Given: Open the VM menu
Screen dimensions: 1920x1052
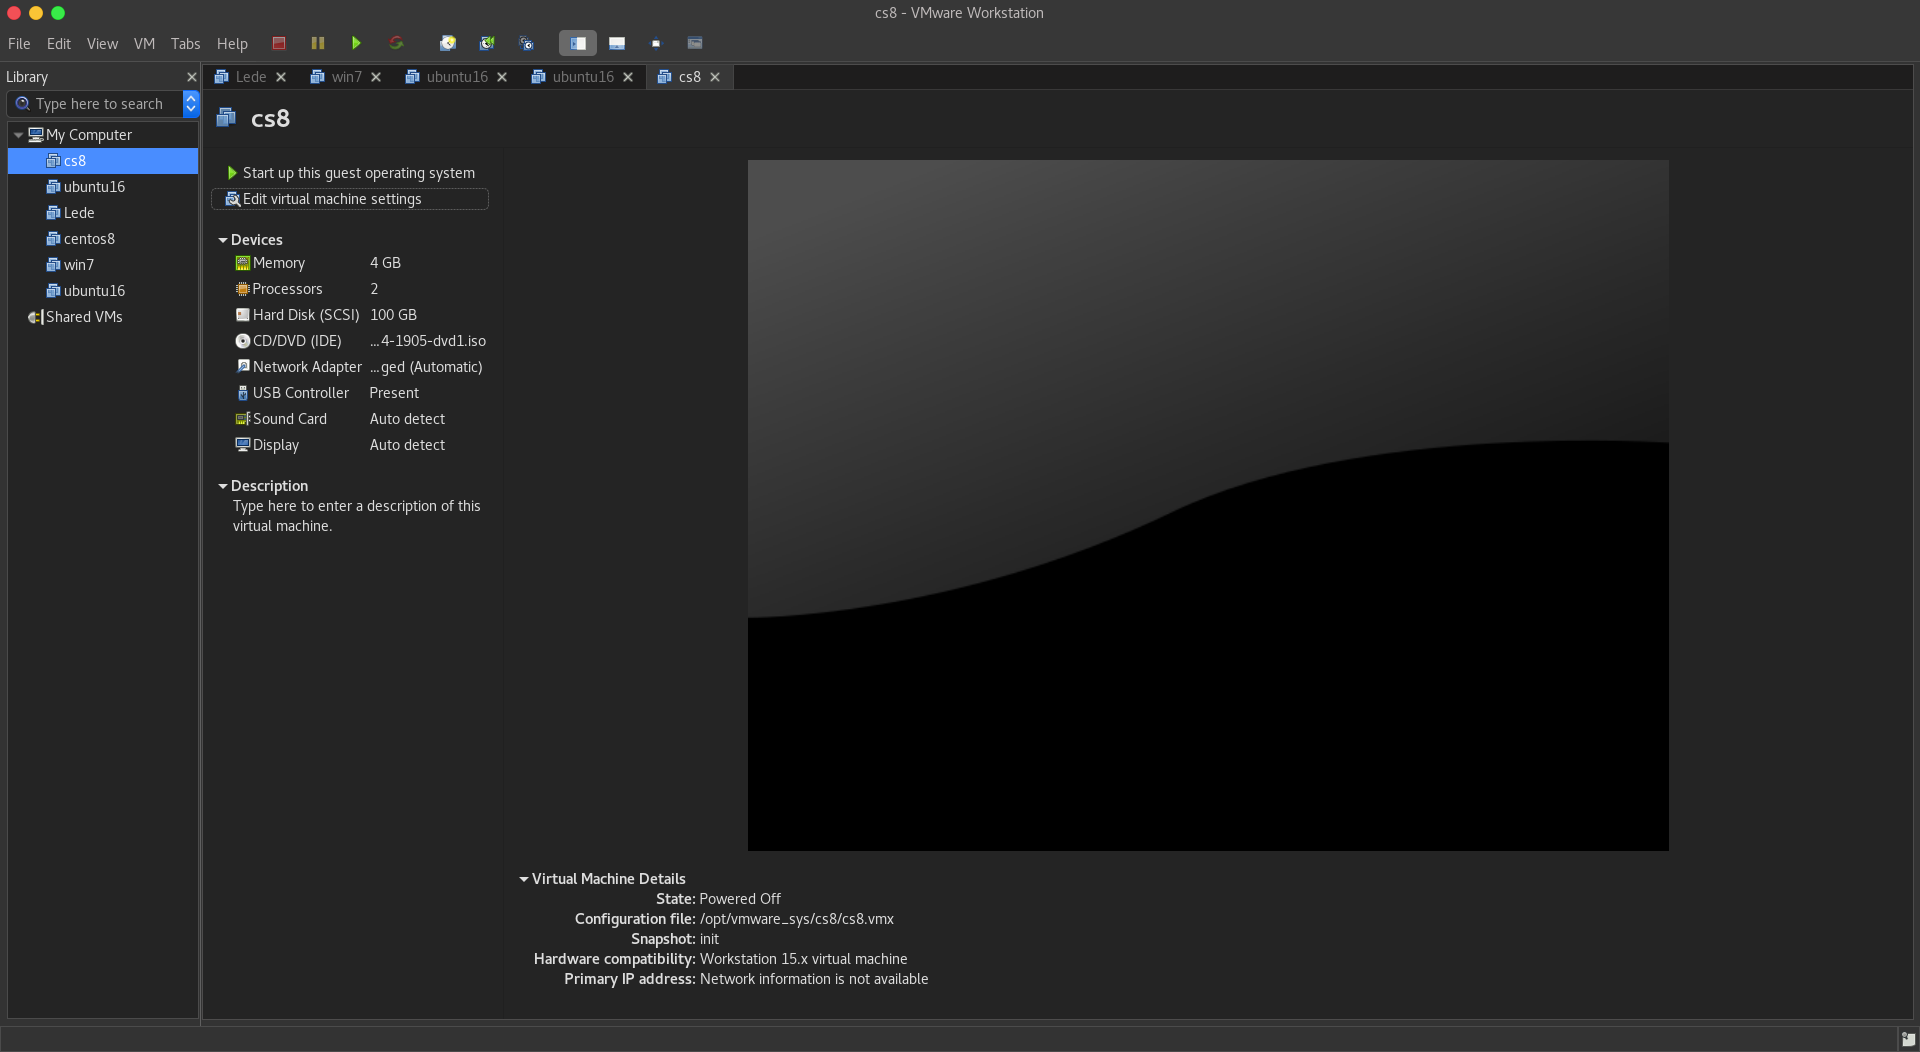Looking at the screenshot, I should 144,44.
